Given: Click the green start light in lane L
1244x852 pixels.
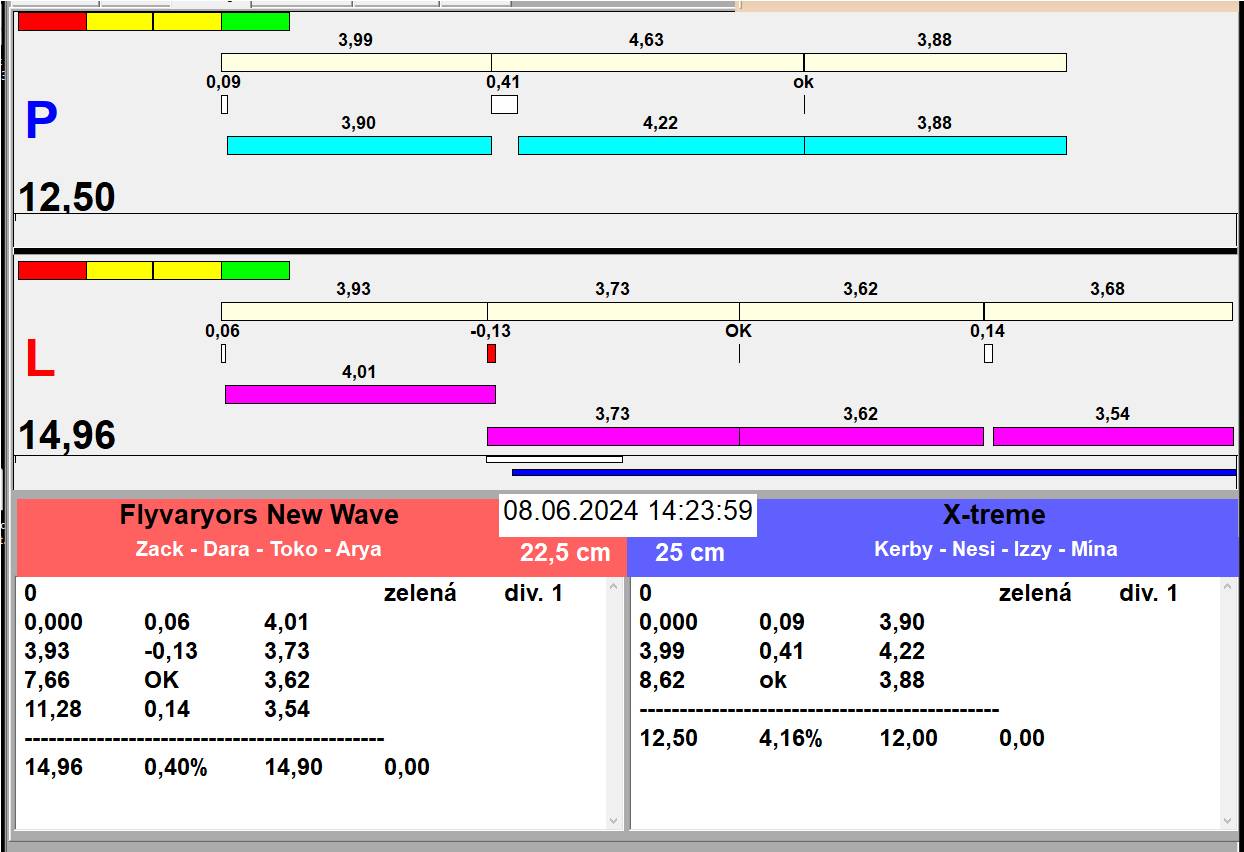Looking at the screenshot, I should tap(255, 270).
